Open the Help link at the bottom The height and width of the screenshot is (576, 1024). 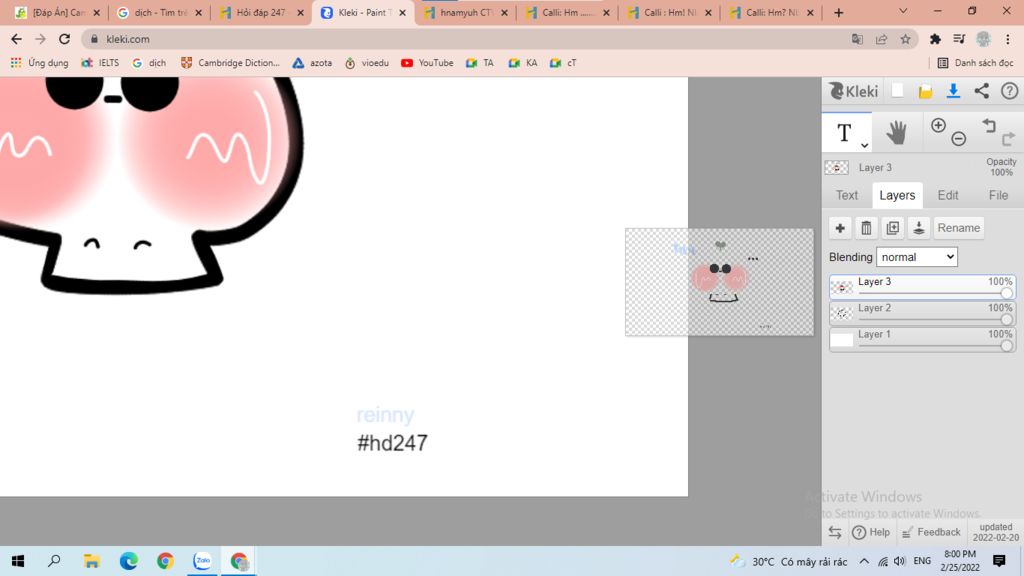click(x=871, y=532)
